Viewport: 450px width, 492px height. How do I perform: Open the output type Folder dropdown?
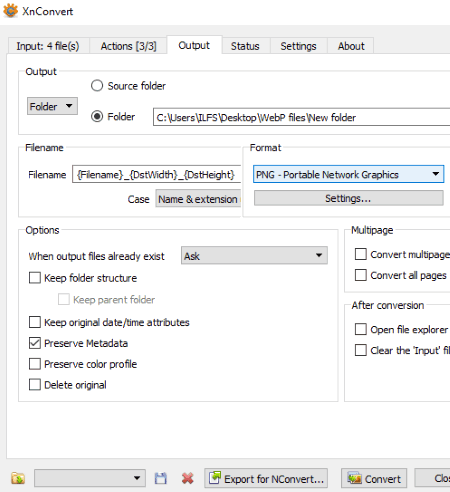[52, 106]
